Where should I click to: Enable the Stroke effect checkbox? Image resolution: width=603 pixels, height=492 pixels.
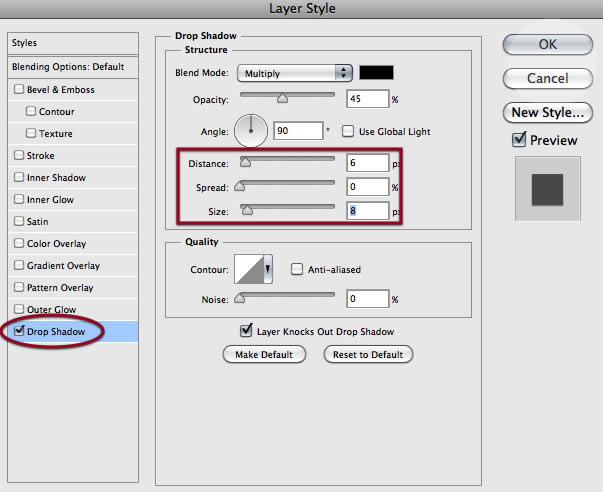click(x=18, y=155)
